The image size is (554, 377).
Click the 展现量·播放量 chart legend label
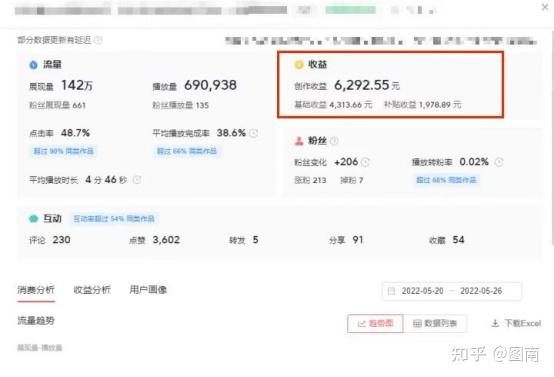40,348
